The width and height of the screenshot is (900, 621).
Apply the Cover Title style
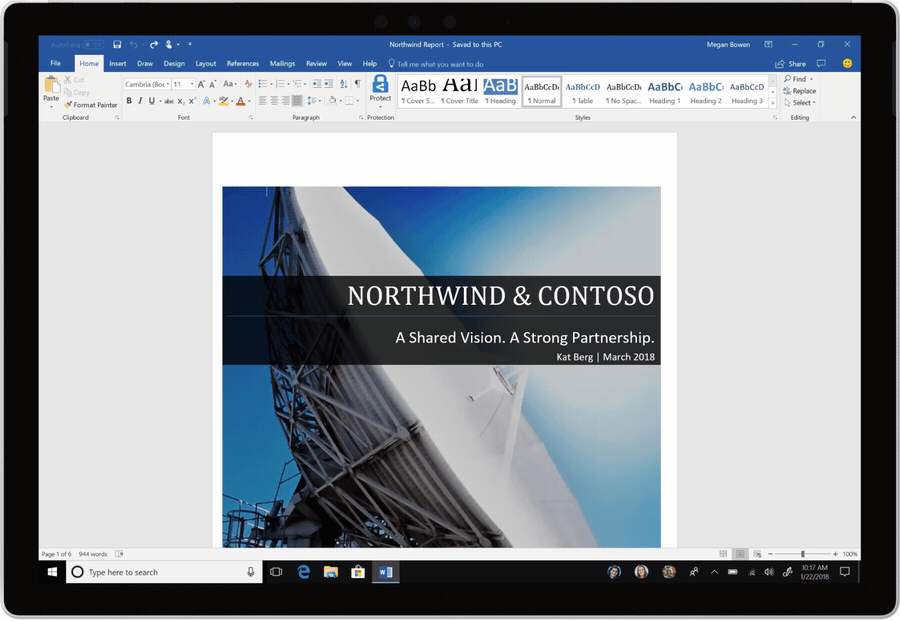tap(460, 92)
